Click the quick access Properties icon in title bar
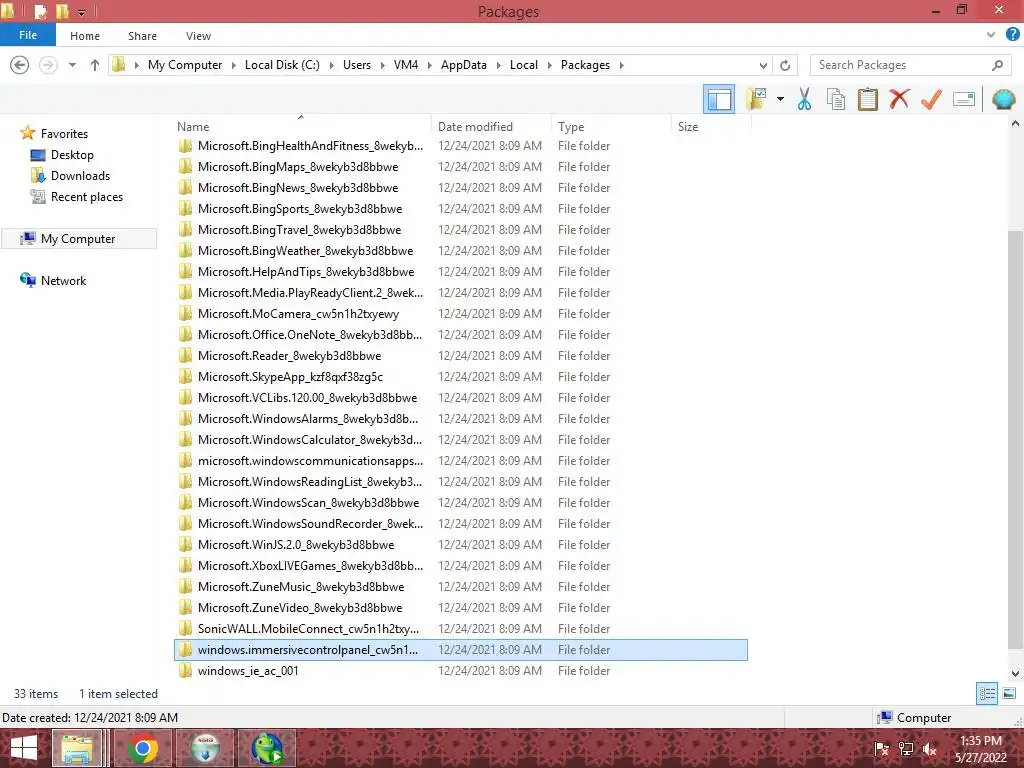 (40, 11)
